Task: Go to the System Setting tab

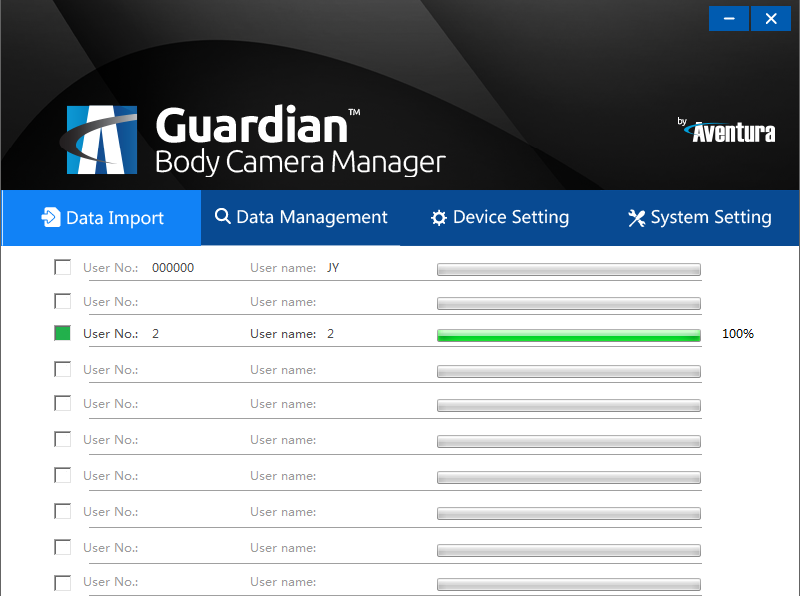Action: [711, 217]
